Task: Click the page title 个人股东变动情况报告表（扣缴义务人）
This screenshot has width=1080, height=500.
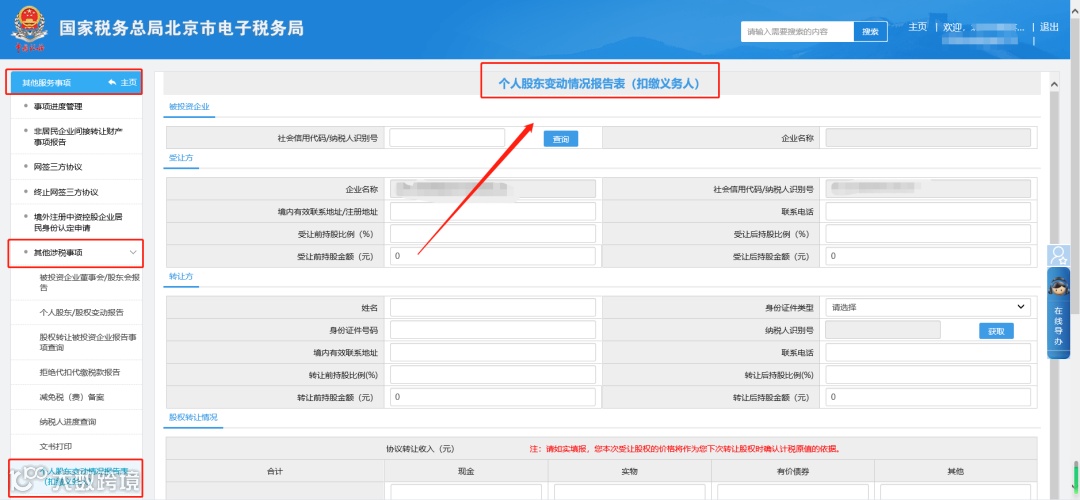Action: 599,84
